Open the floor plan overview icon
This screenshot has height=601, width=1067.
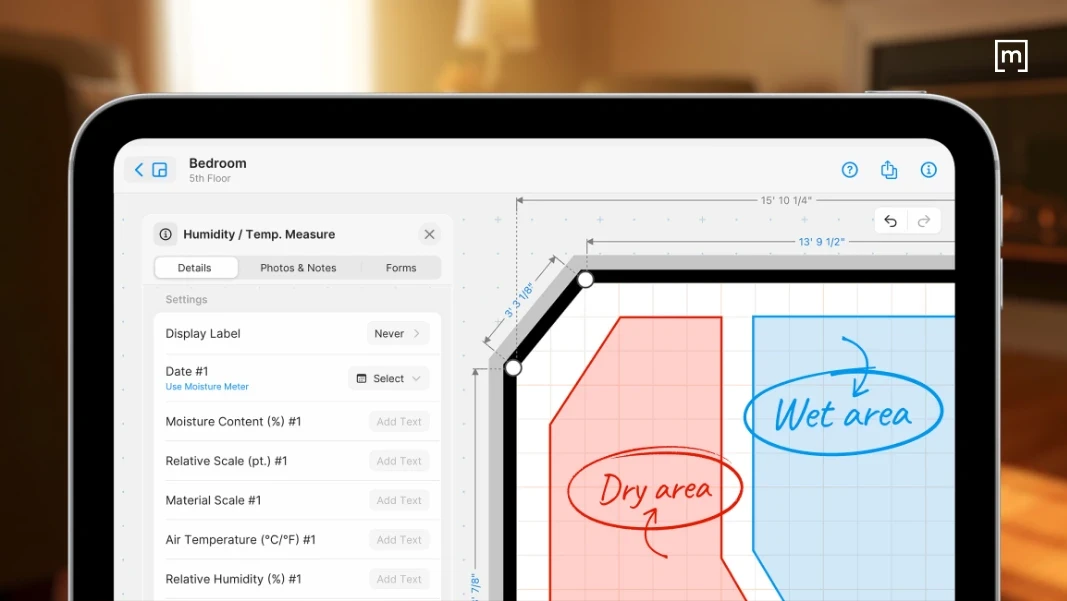[160, 169]
